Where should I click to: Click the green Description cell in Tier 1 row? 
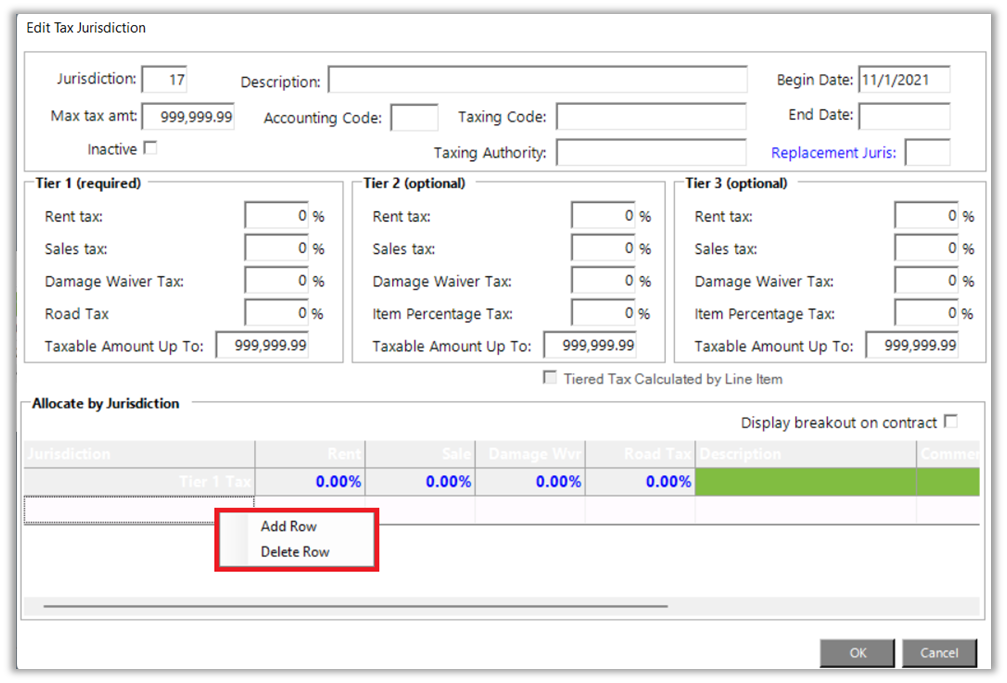[805, 482]
